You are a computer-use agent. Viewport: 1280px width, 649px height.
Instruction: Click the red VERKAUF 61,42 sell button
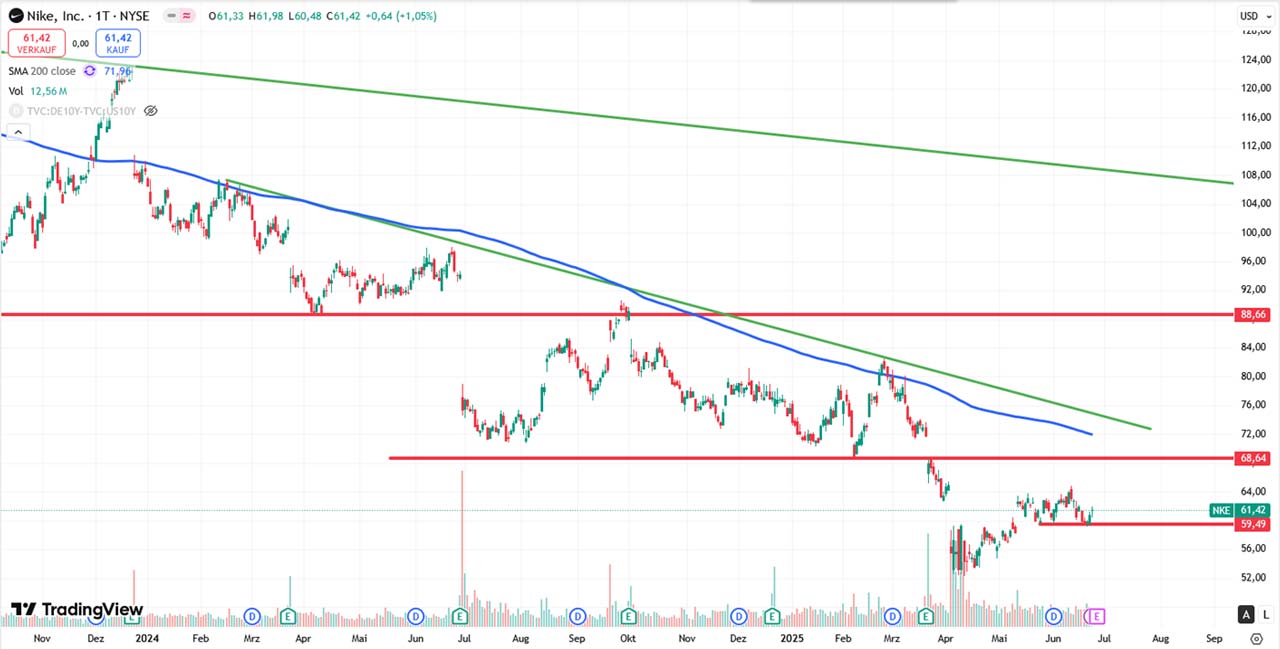tap(37, 42)
